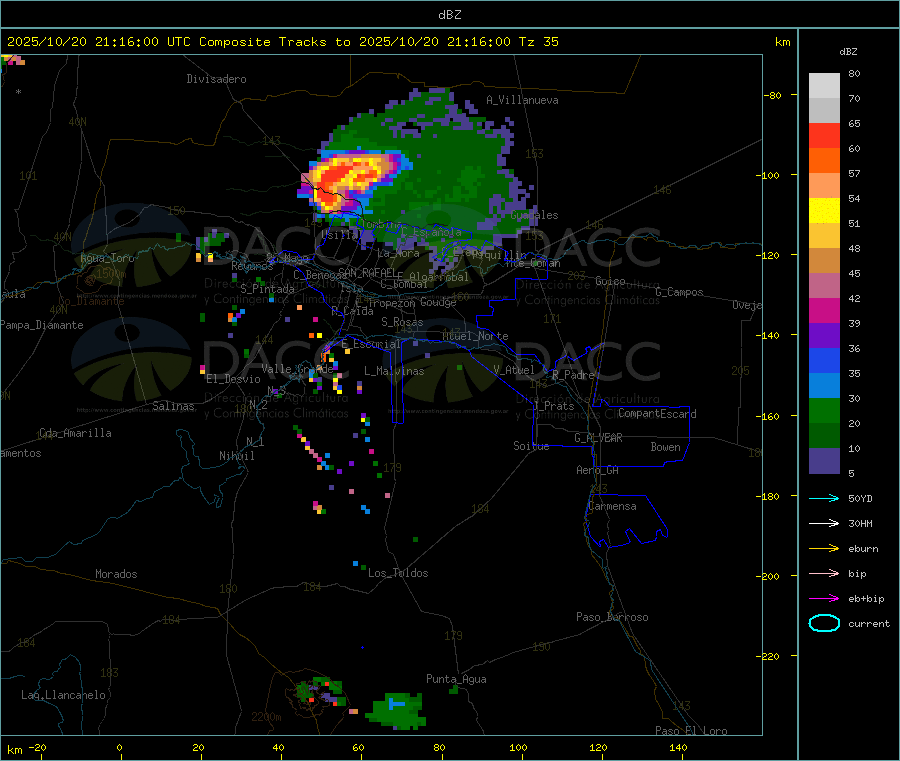Click the 'Punta_Agua' map label
This screenshot has width=900, height=761.
click(x=456, y=679)
